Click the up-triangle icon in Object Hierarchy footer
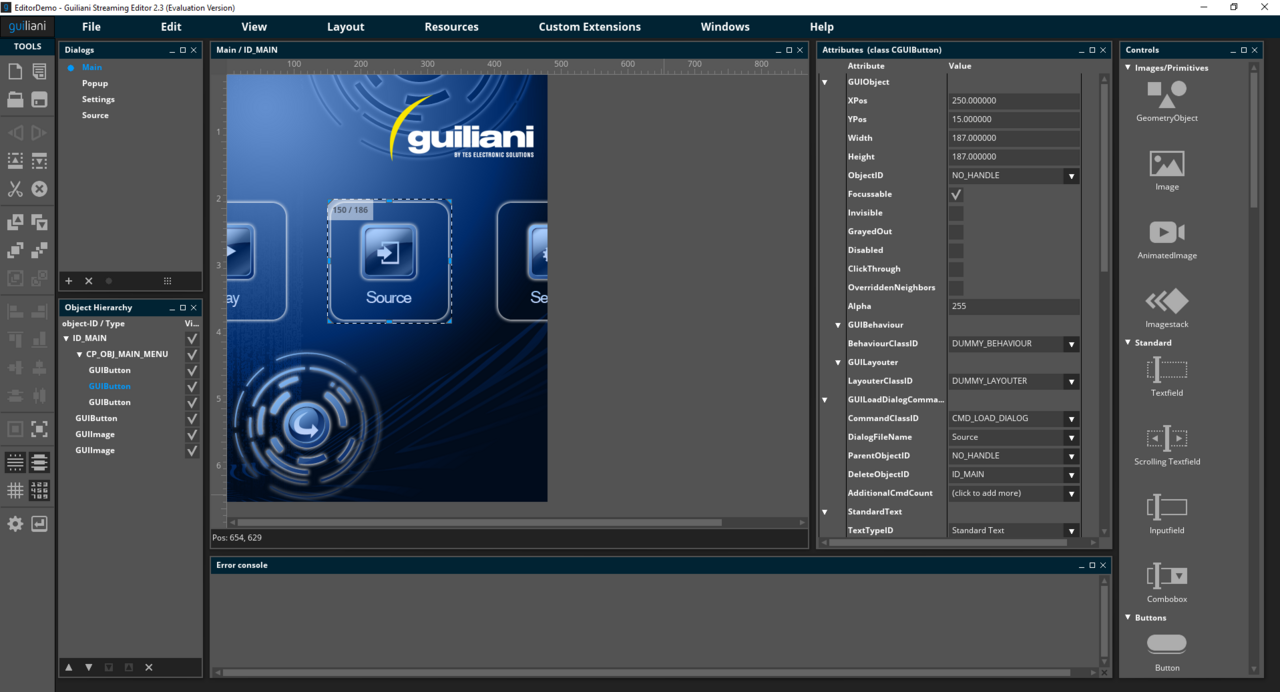Image resolution: width=1280 pixels, height=692 pixels. click(69, 667)
